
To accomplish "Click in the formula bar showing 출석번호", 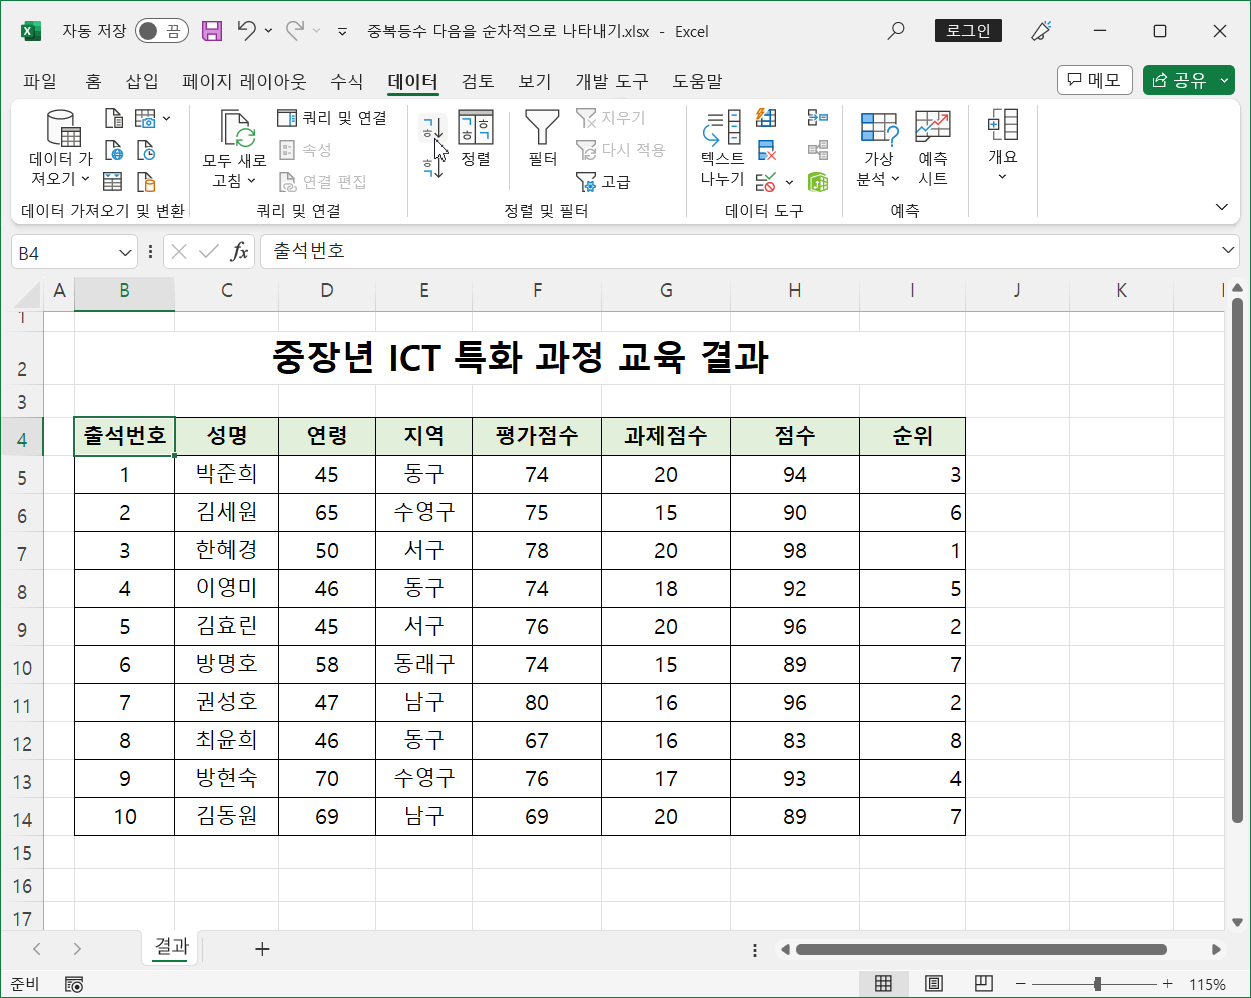I will click(x=738, y=251).
